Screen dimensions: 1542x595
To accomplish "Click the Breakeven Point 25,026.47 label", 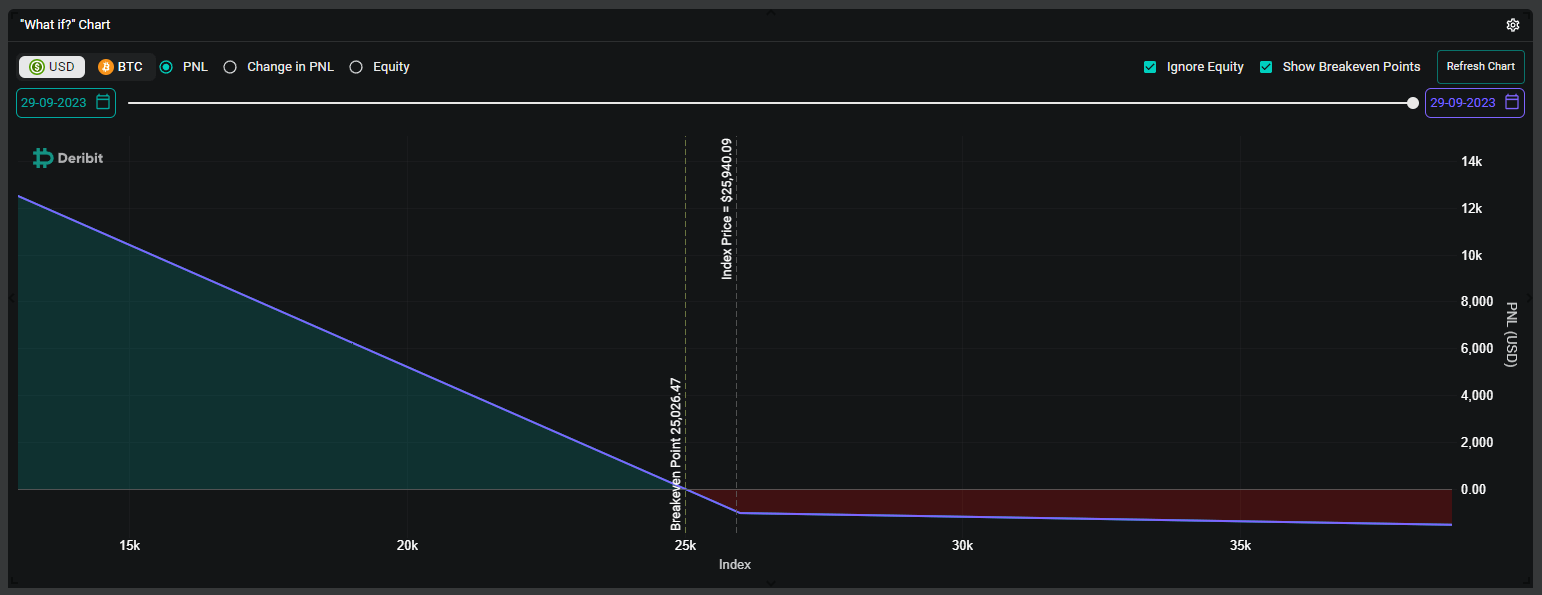I will point(677,454).
